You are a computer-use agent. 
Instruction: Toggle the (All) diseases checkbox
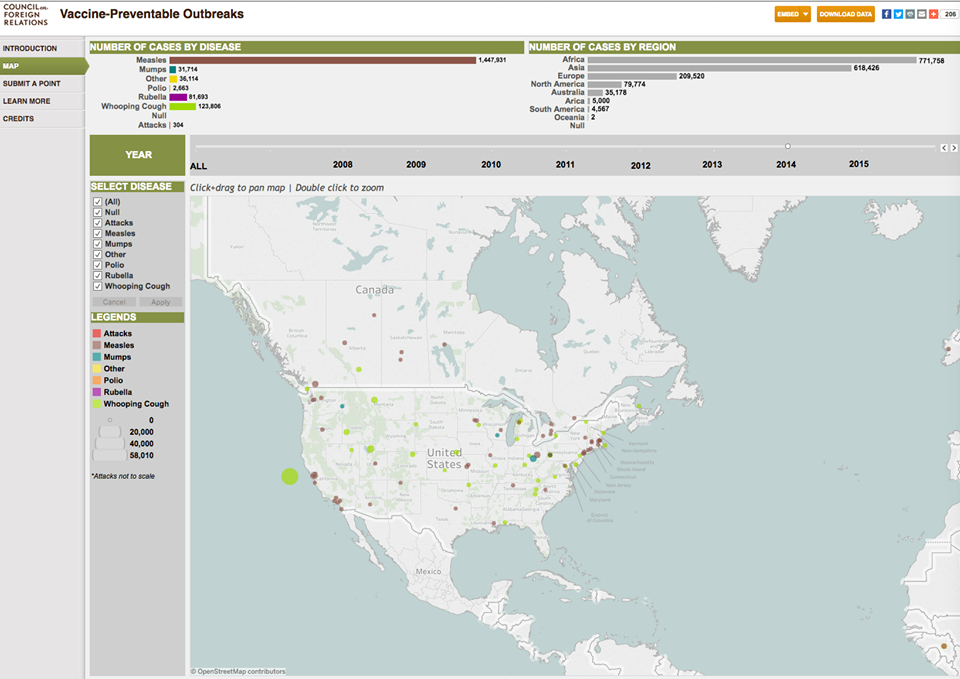point(98,202)
